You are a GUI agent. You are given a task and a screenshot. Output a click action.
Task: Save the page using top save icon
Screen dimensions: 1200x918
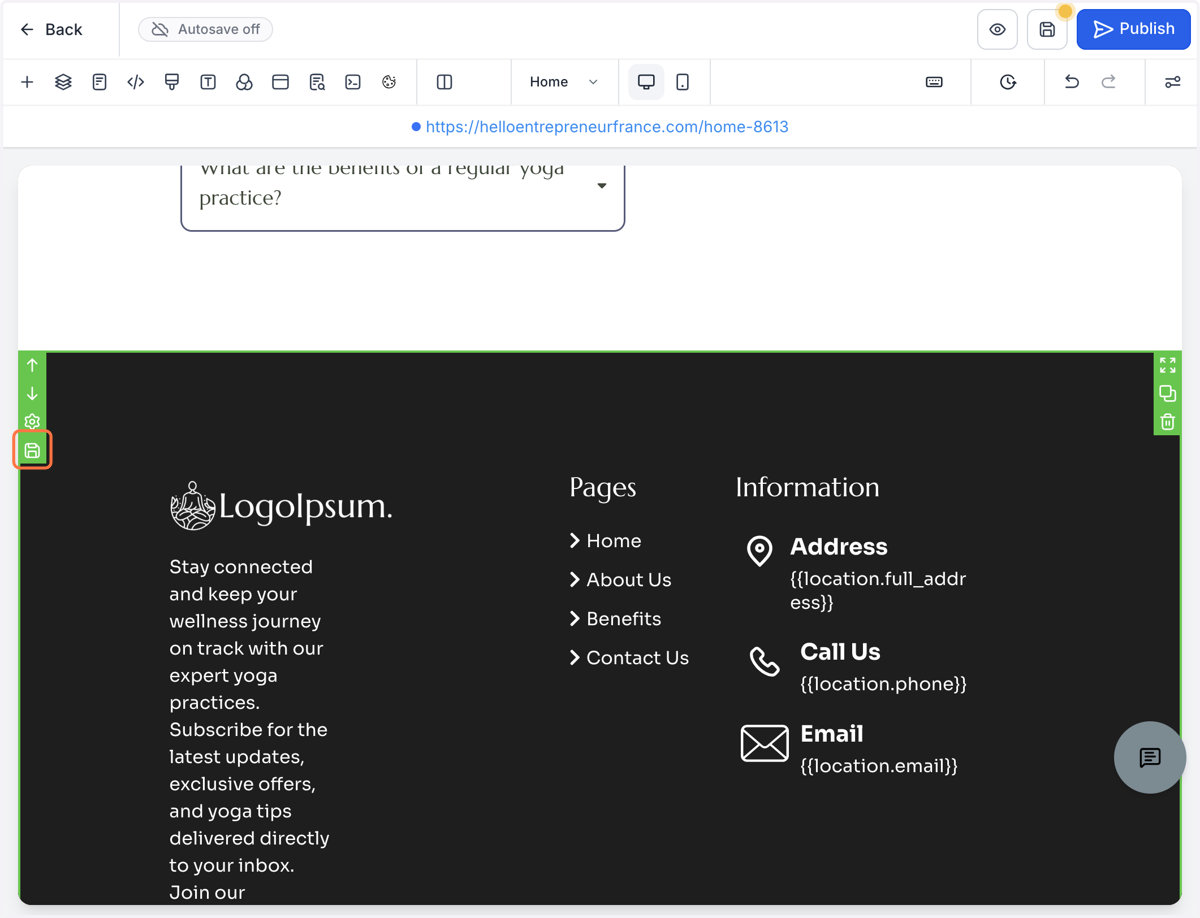pyautogui.click(x=1047, y=29)
